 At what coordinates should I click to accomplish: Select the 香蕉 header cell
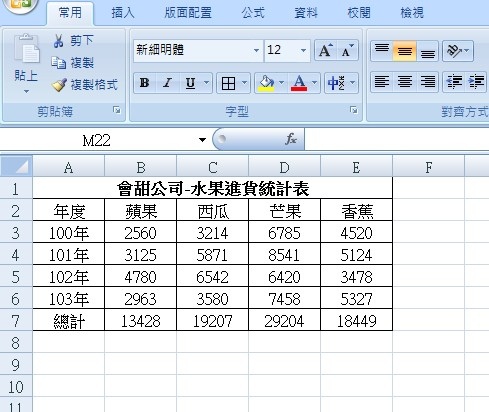tap(356, 211)
